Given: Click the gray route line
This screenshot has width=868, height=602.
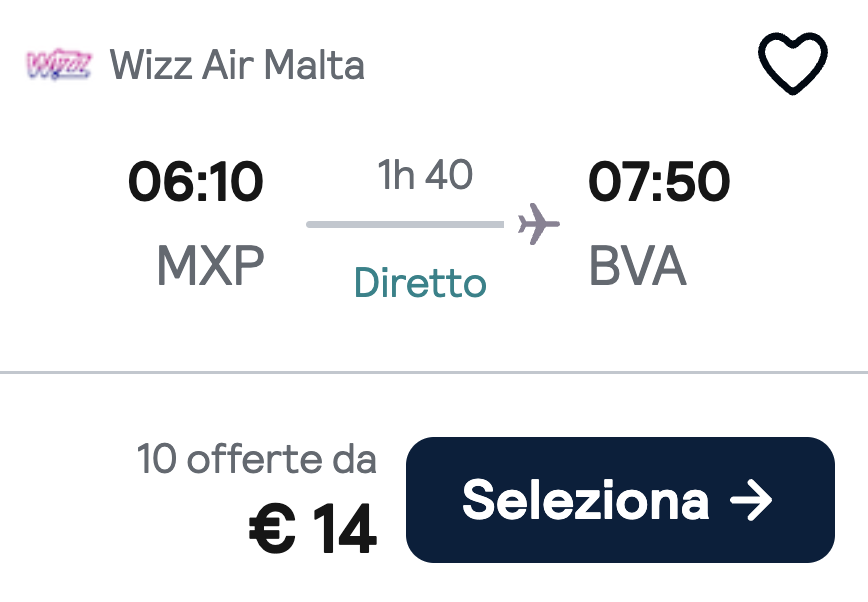Looking at the screenshot, I should coord(405,225).
